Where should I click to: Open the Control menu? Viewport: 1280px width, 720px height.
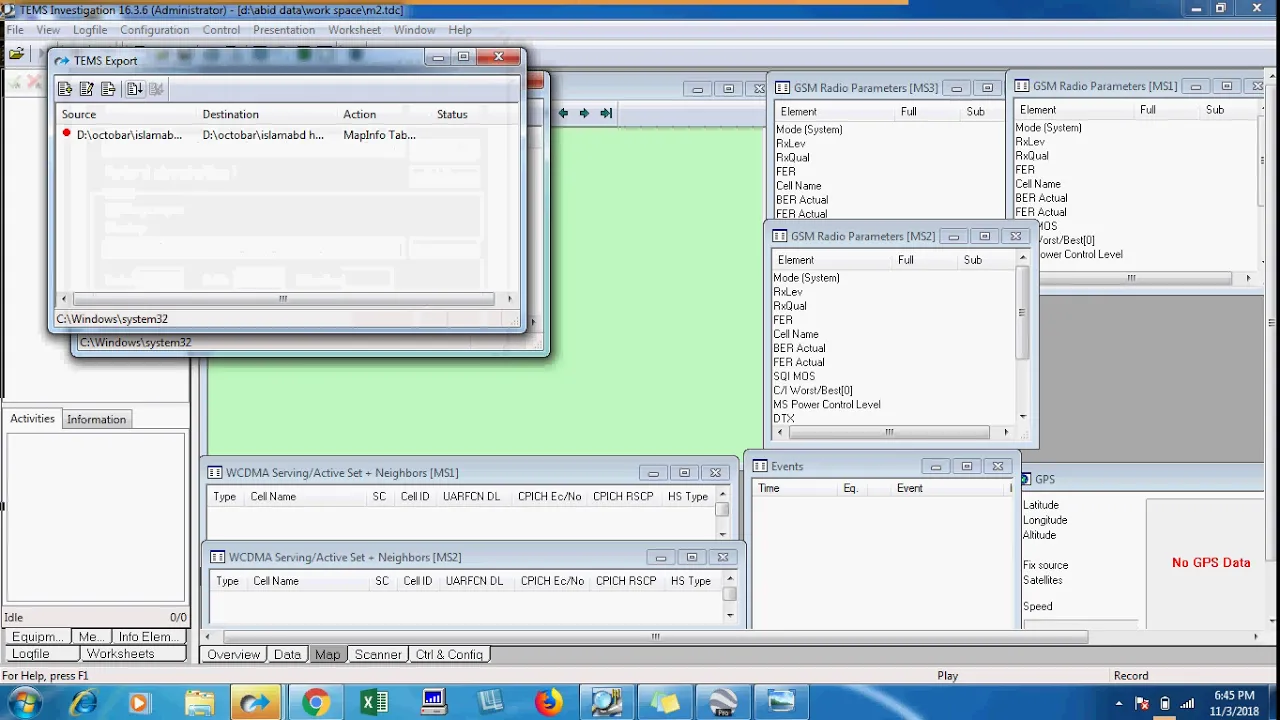[x=221, y=30]
